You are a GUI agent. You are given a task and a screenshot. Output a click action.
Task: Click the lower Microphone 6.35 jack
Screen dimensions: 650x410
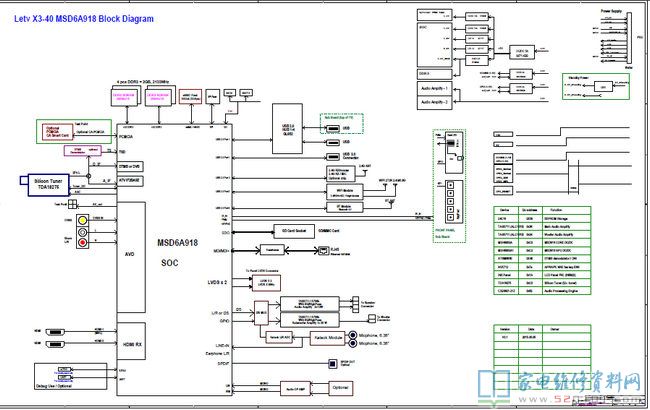353,343
